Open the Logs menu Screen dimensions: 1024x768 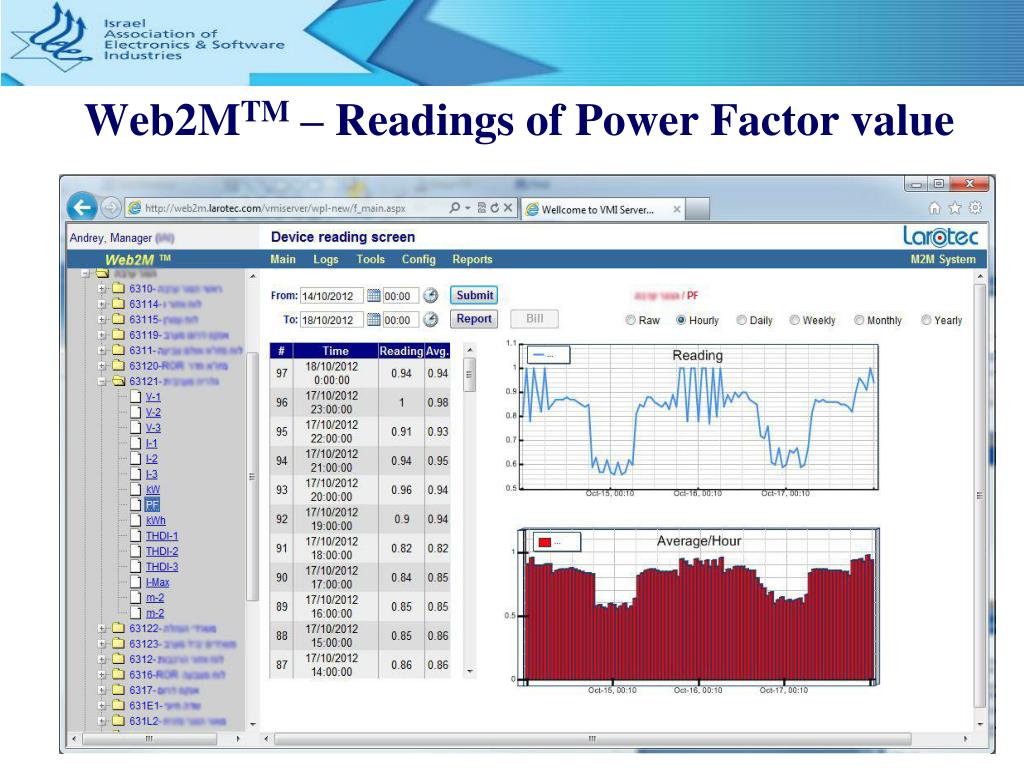[325, 259]
